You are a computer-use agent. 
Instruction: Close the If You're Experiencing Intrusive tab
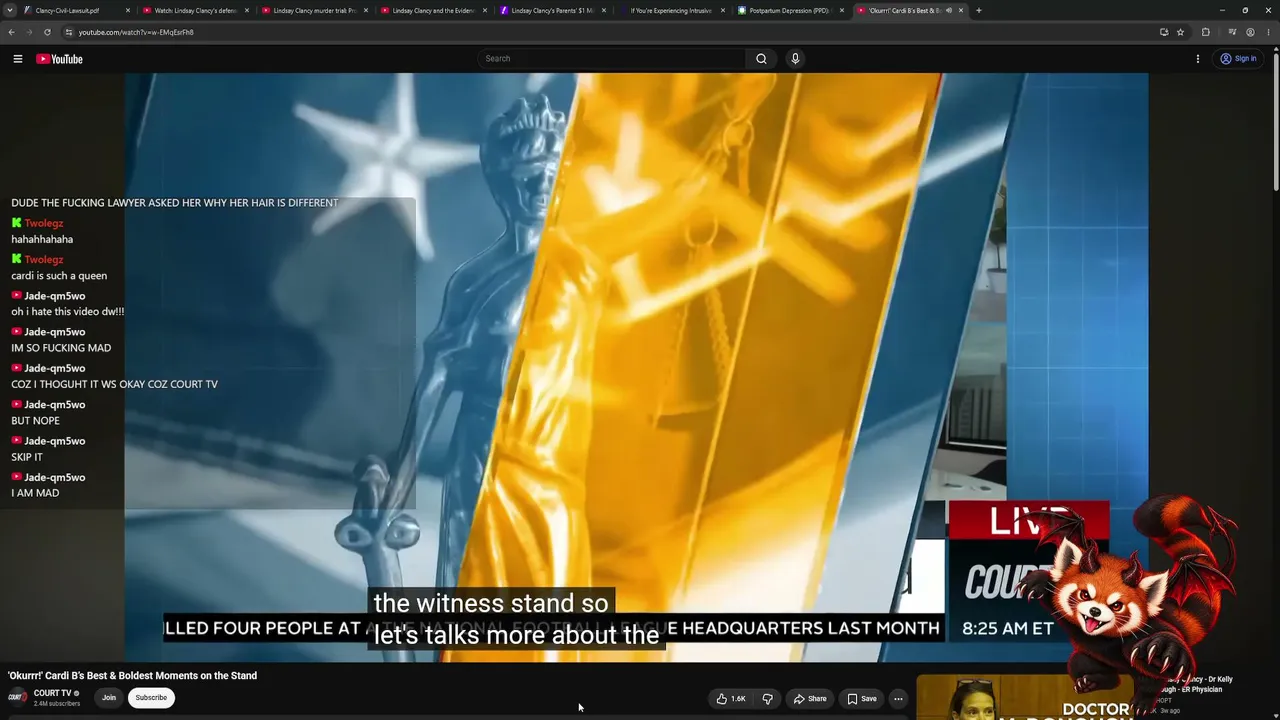pos(722,11)
